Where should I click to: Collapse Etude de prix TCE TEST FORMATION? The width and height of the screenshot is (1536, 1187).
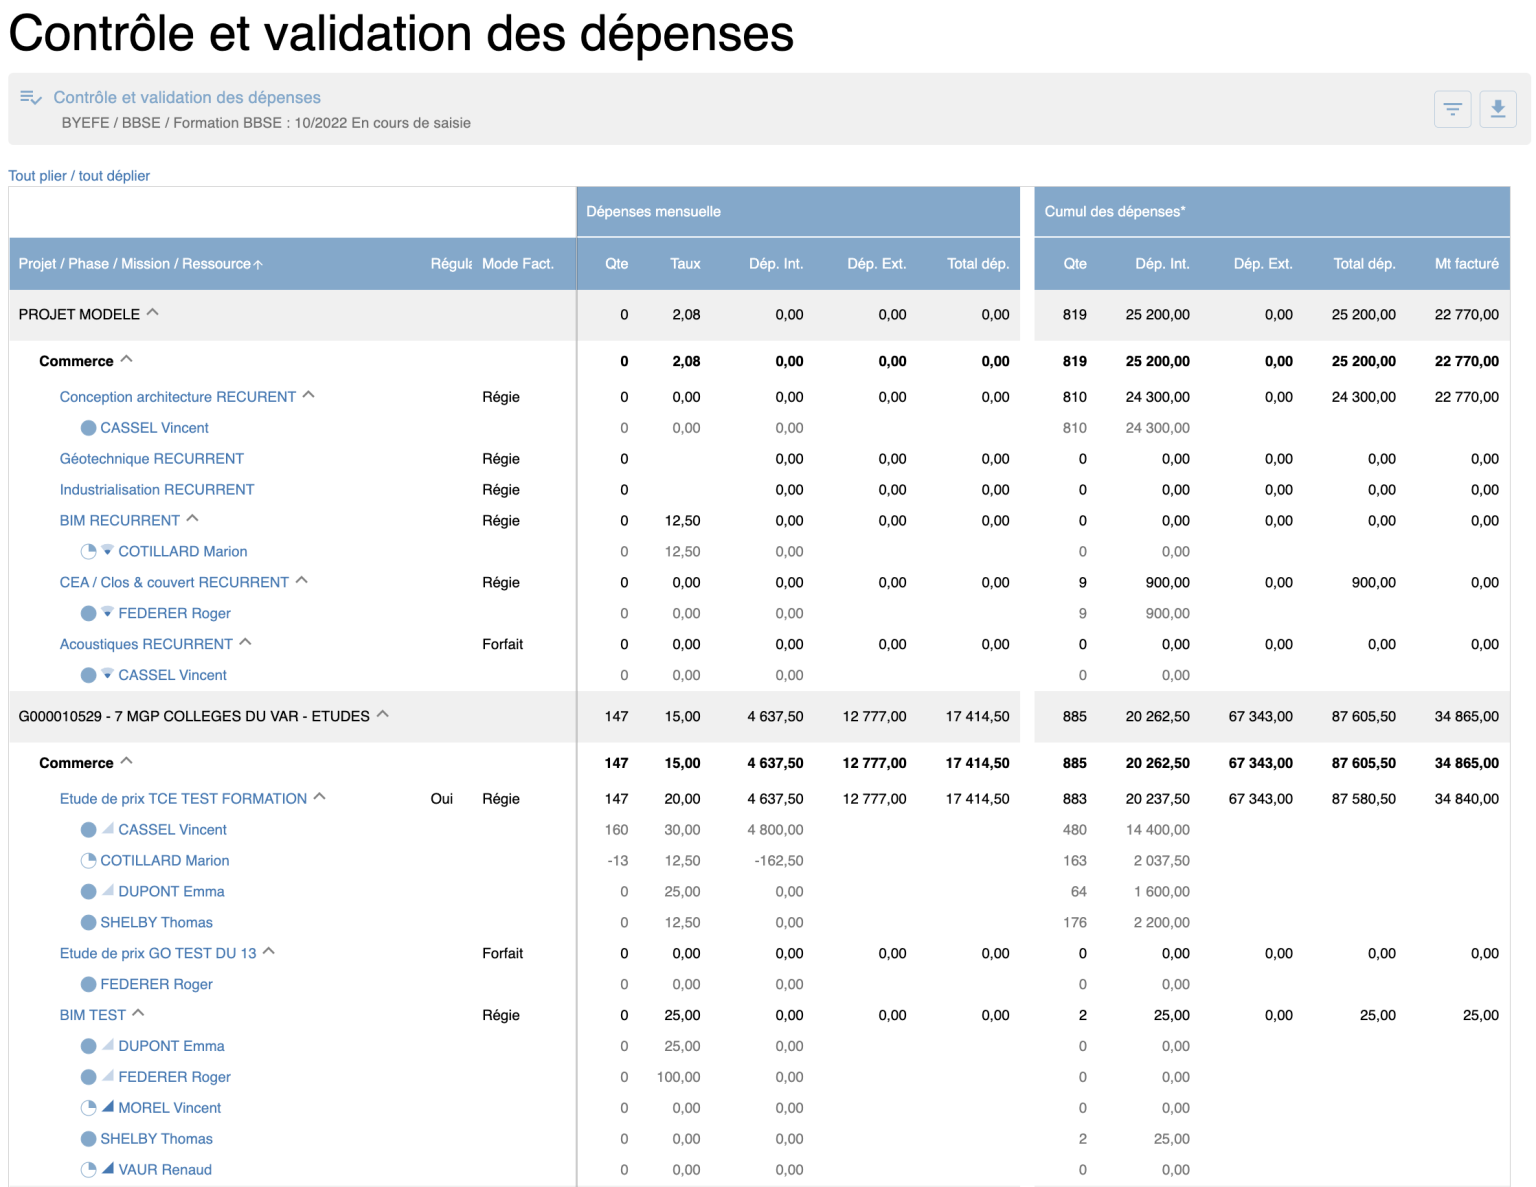coord(320,796)
